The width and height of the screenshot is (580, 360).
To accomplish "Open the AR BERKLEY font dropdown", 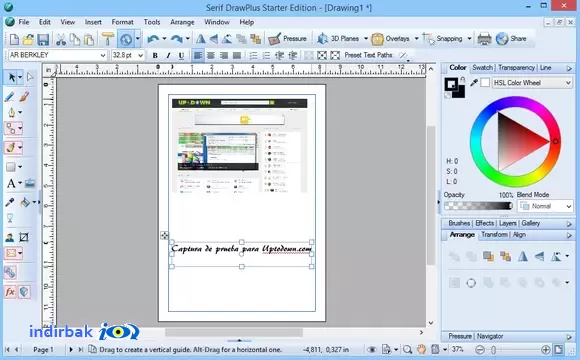I will pyautogui.click(x=103, y=55).
